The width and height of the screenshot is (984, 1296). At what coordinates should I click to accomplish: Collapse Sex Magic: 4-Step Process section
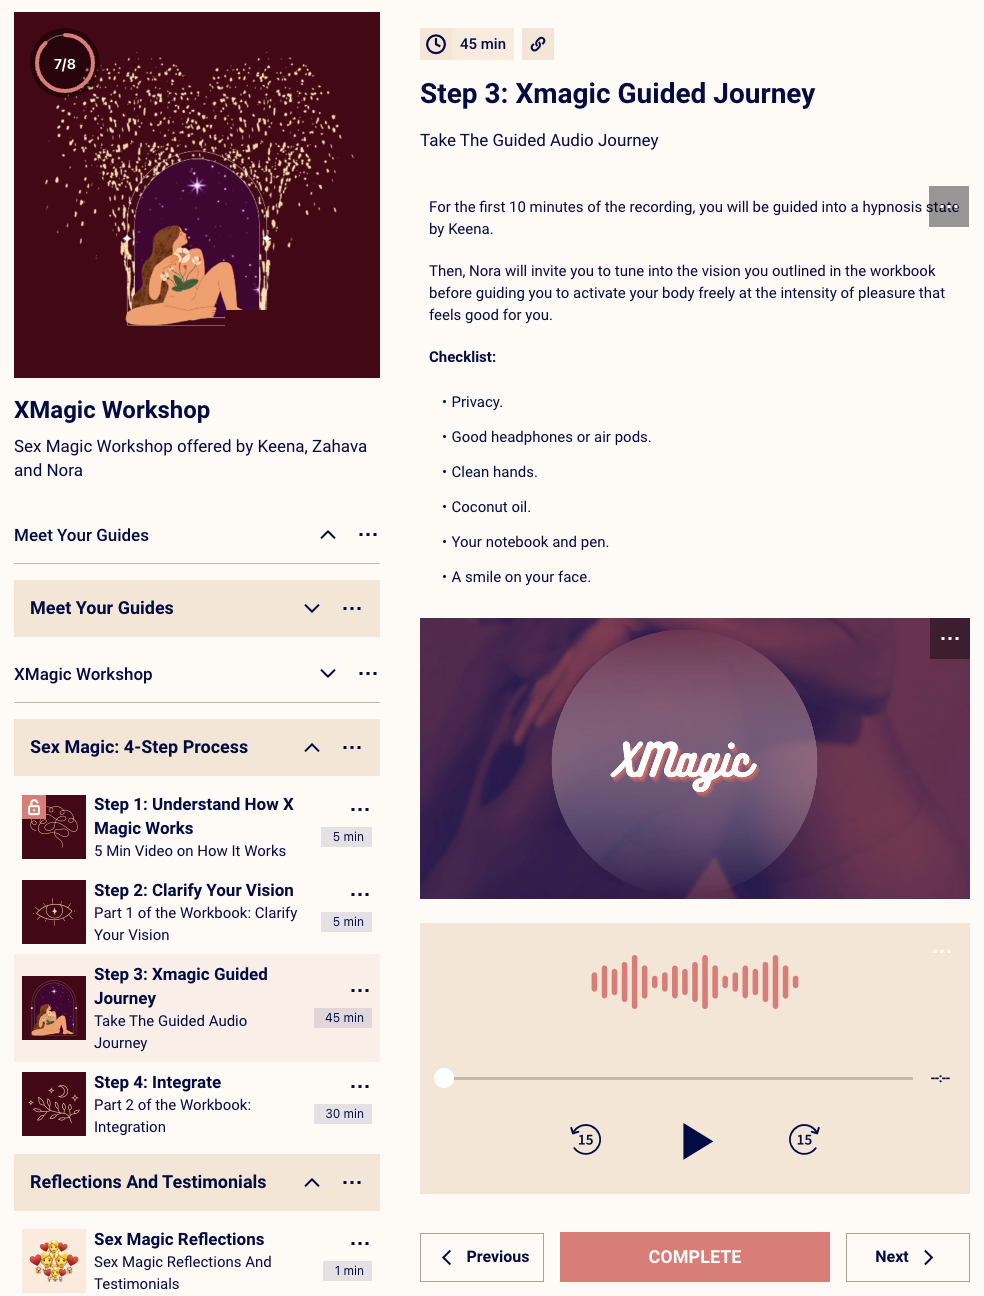click(312, 747)
